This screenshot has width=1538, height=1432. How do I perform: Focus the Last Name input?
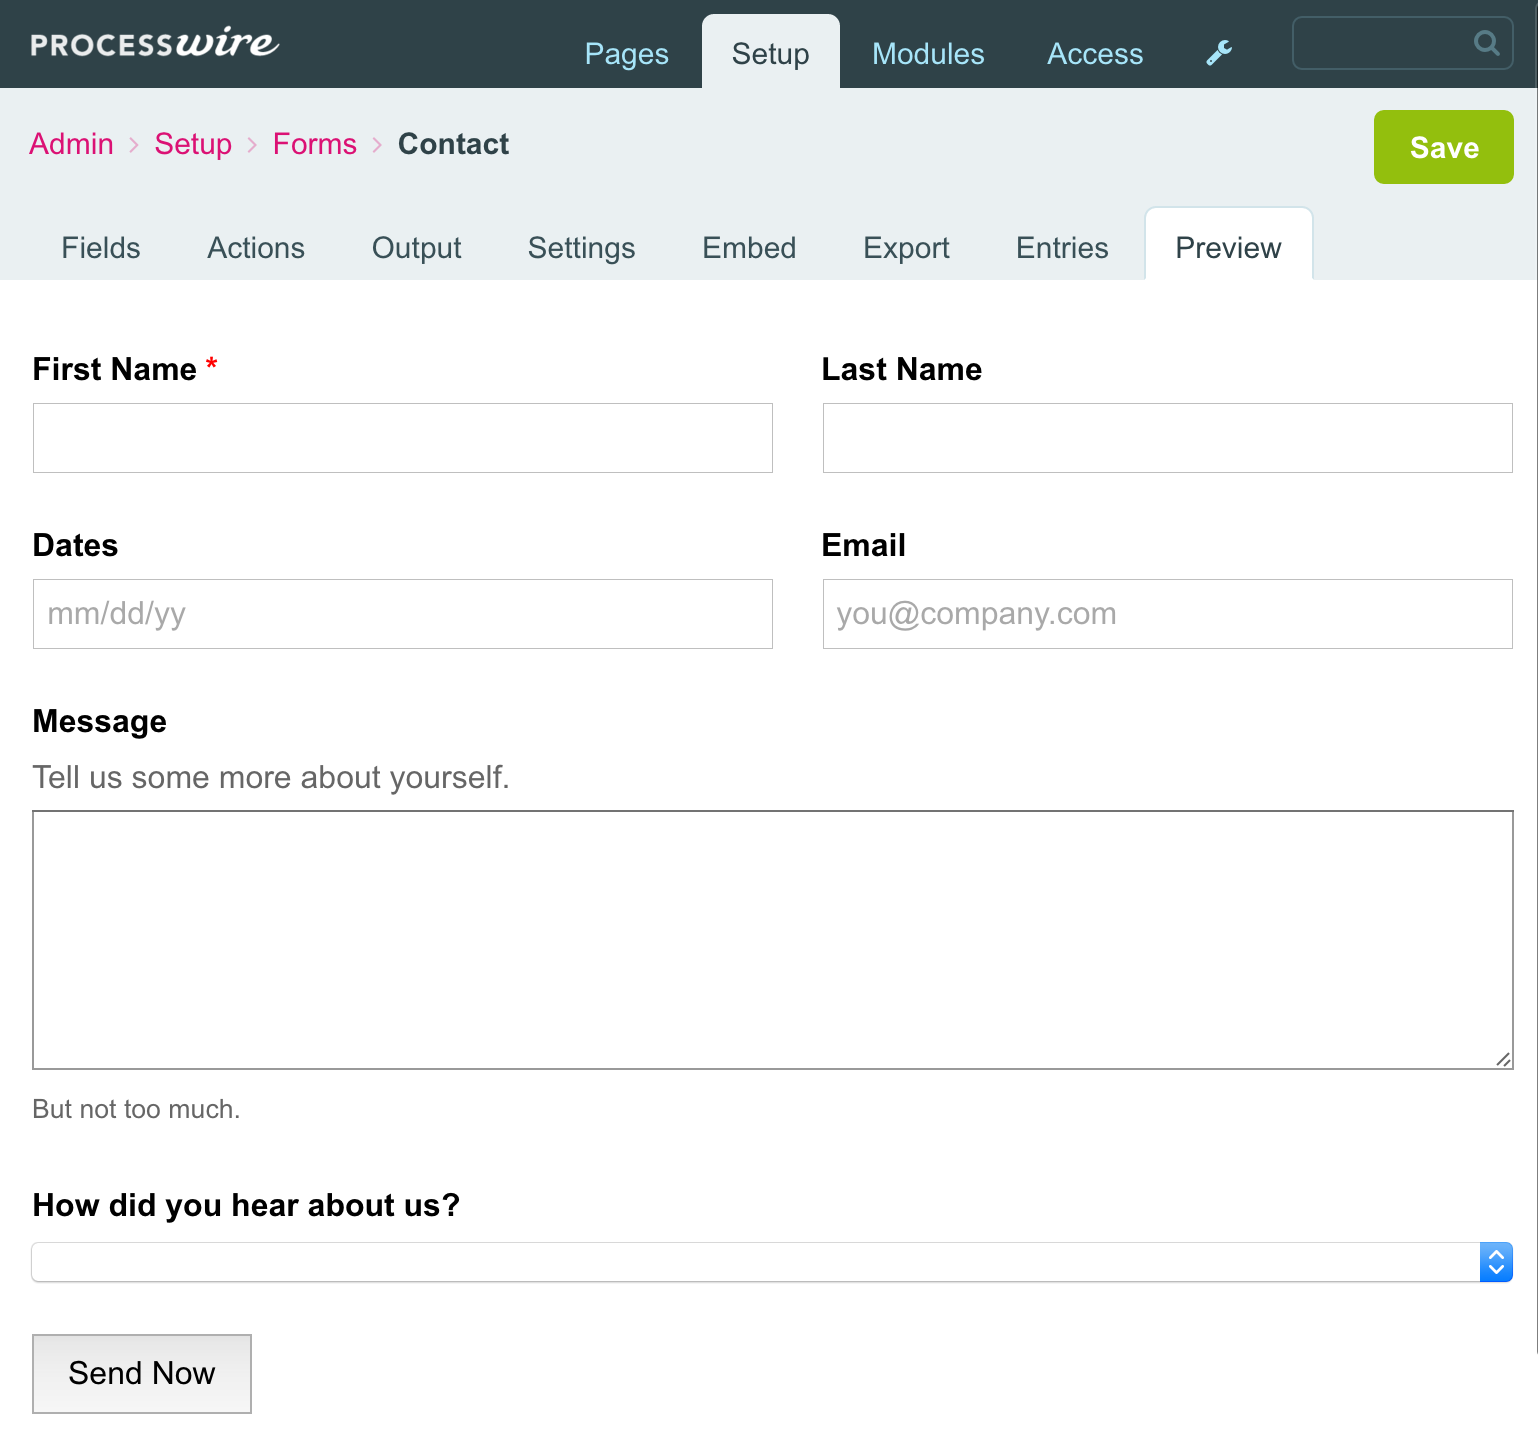point(1168,438)
